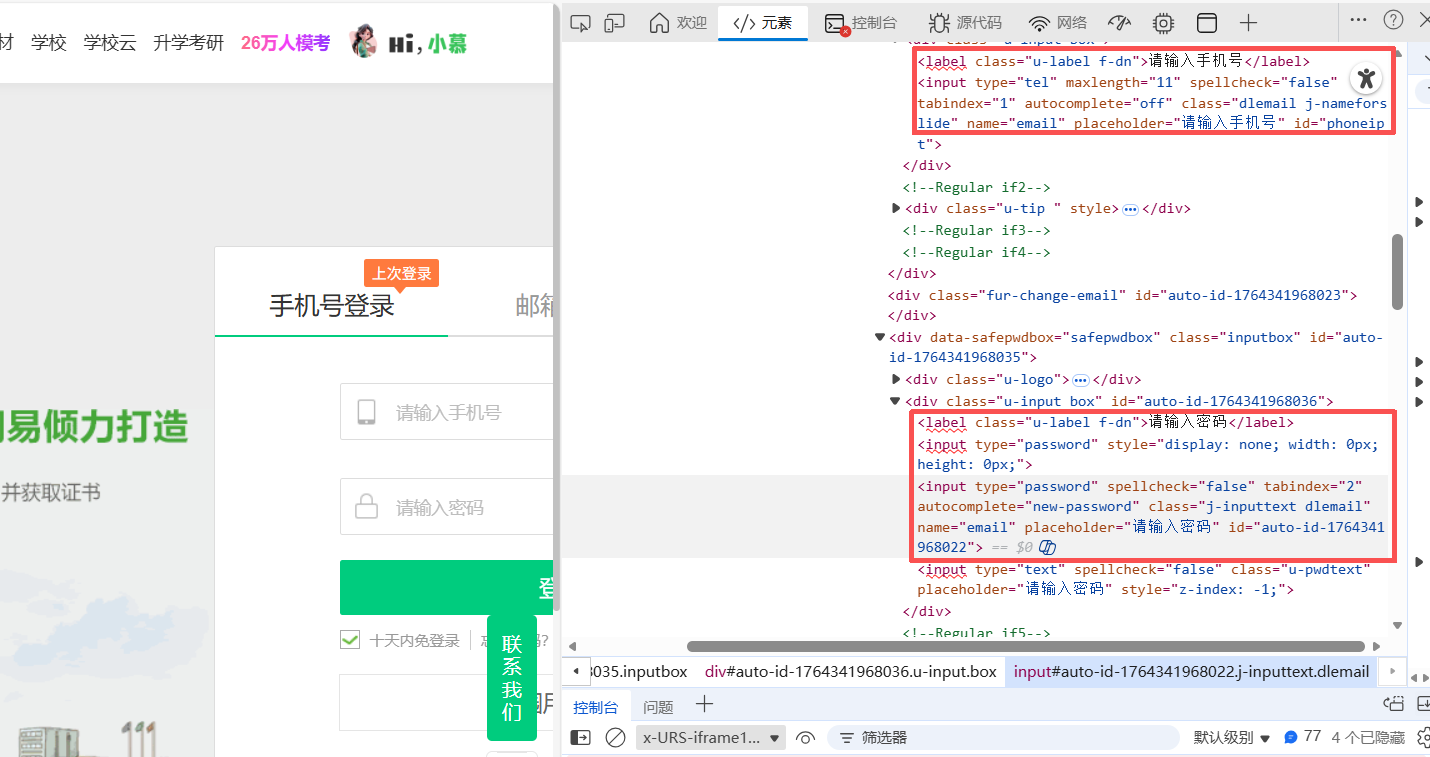Open x-URS-iframe context dropdown
The width and height of the screenshot is (1430, 757).
click(710, 737)
